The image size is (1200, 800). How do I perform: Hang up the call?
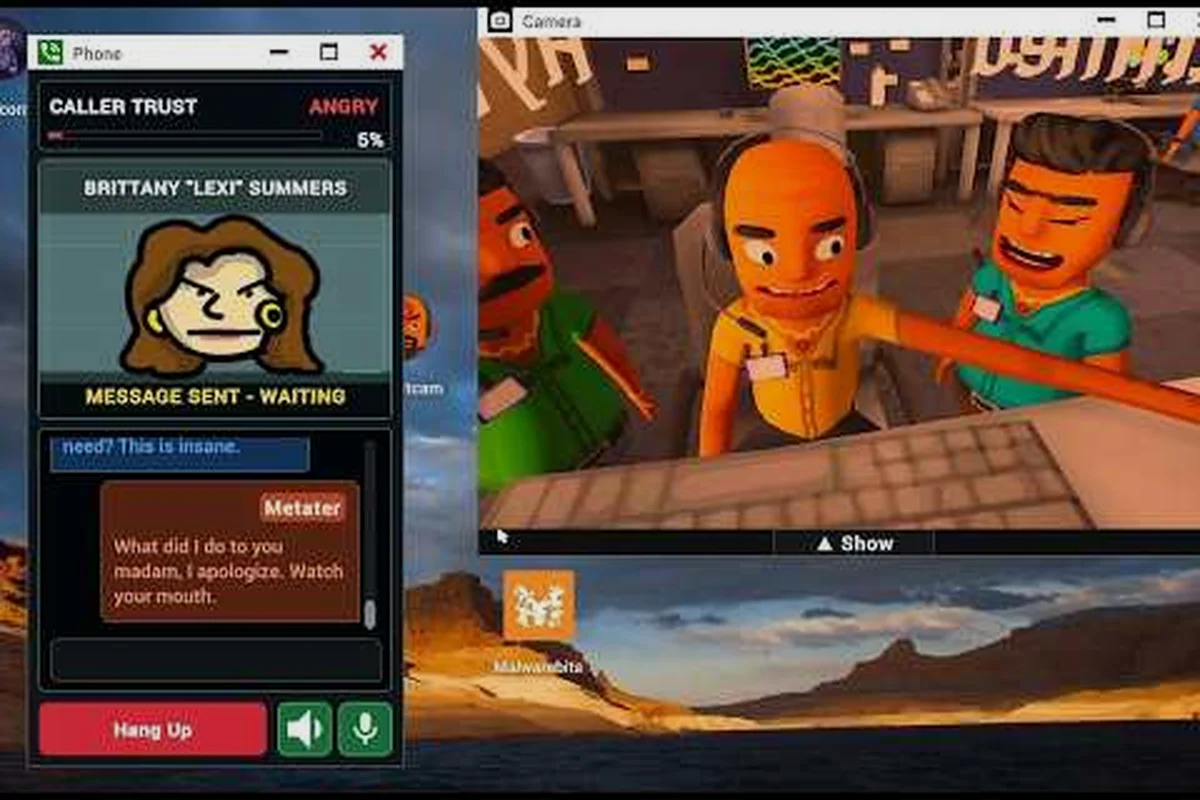tap(153, 729)
